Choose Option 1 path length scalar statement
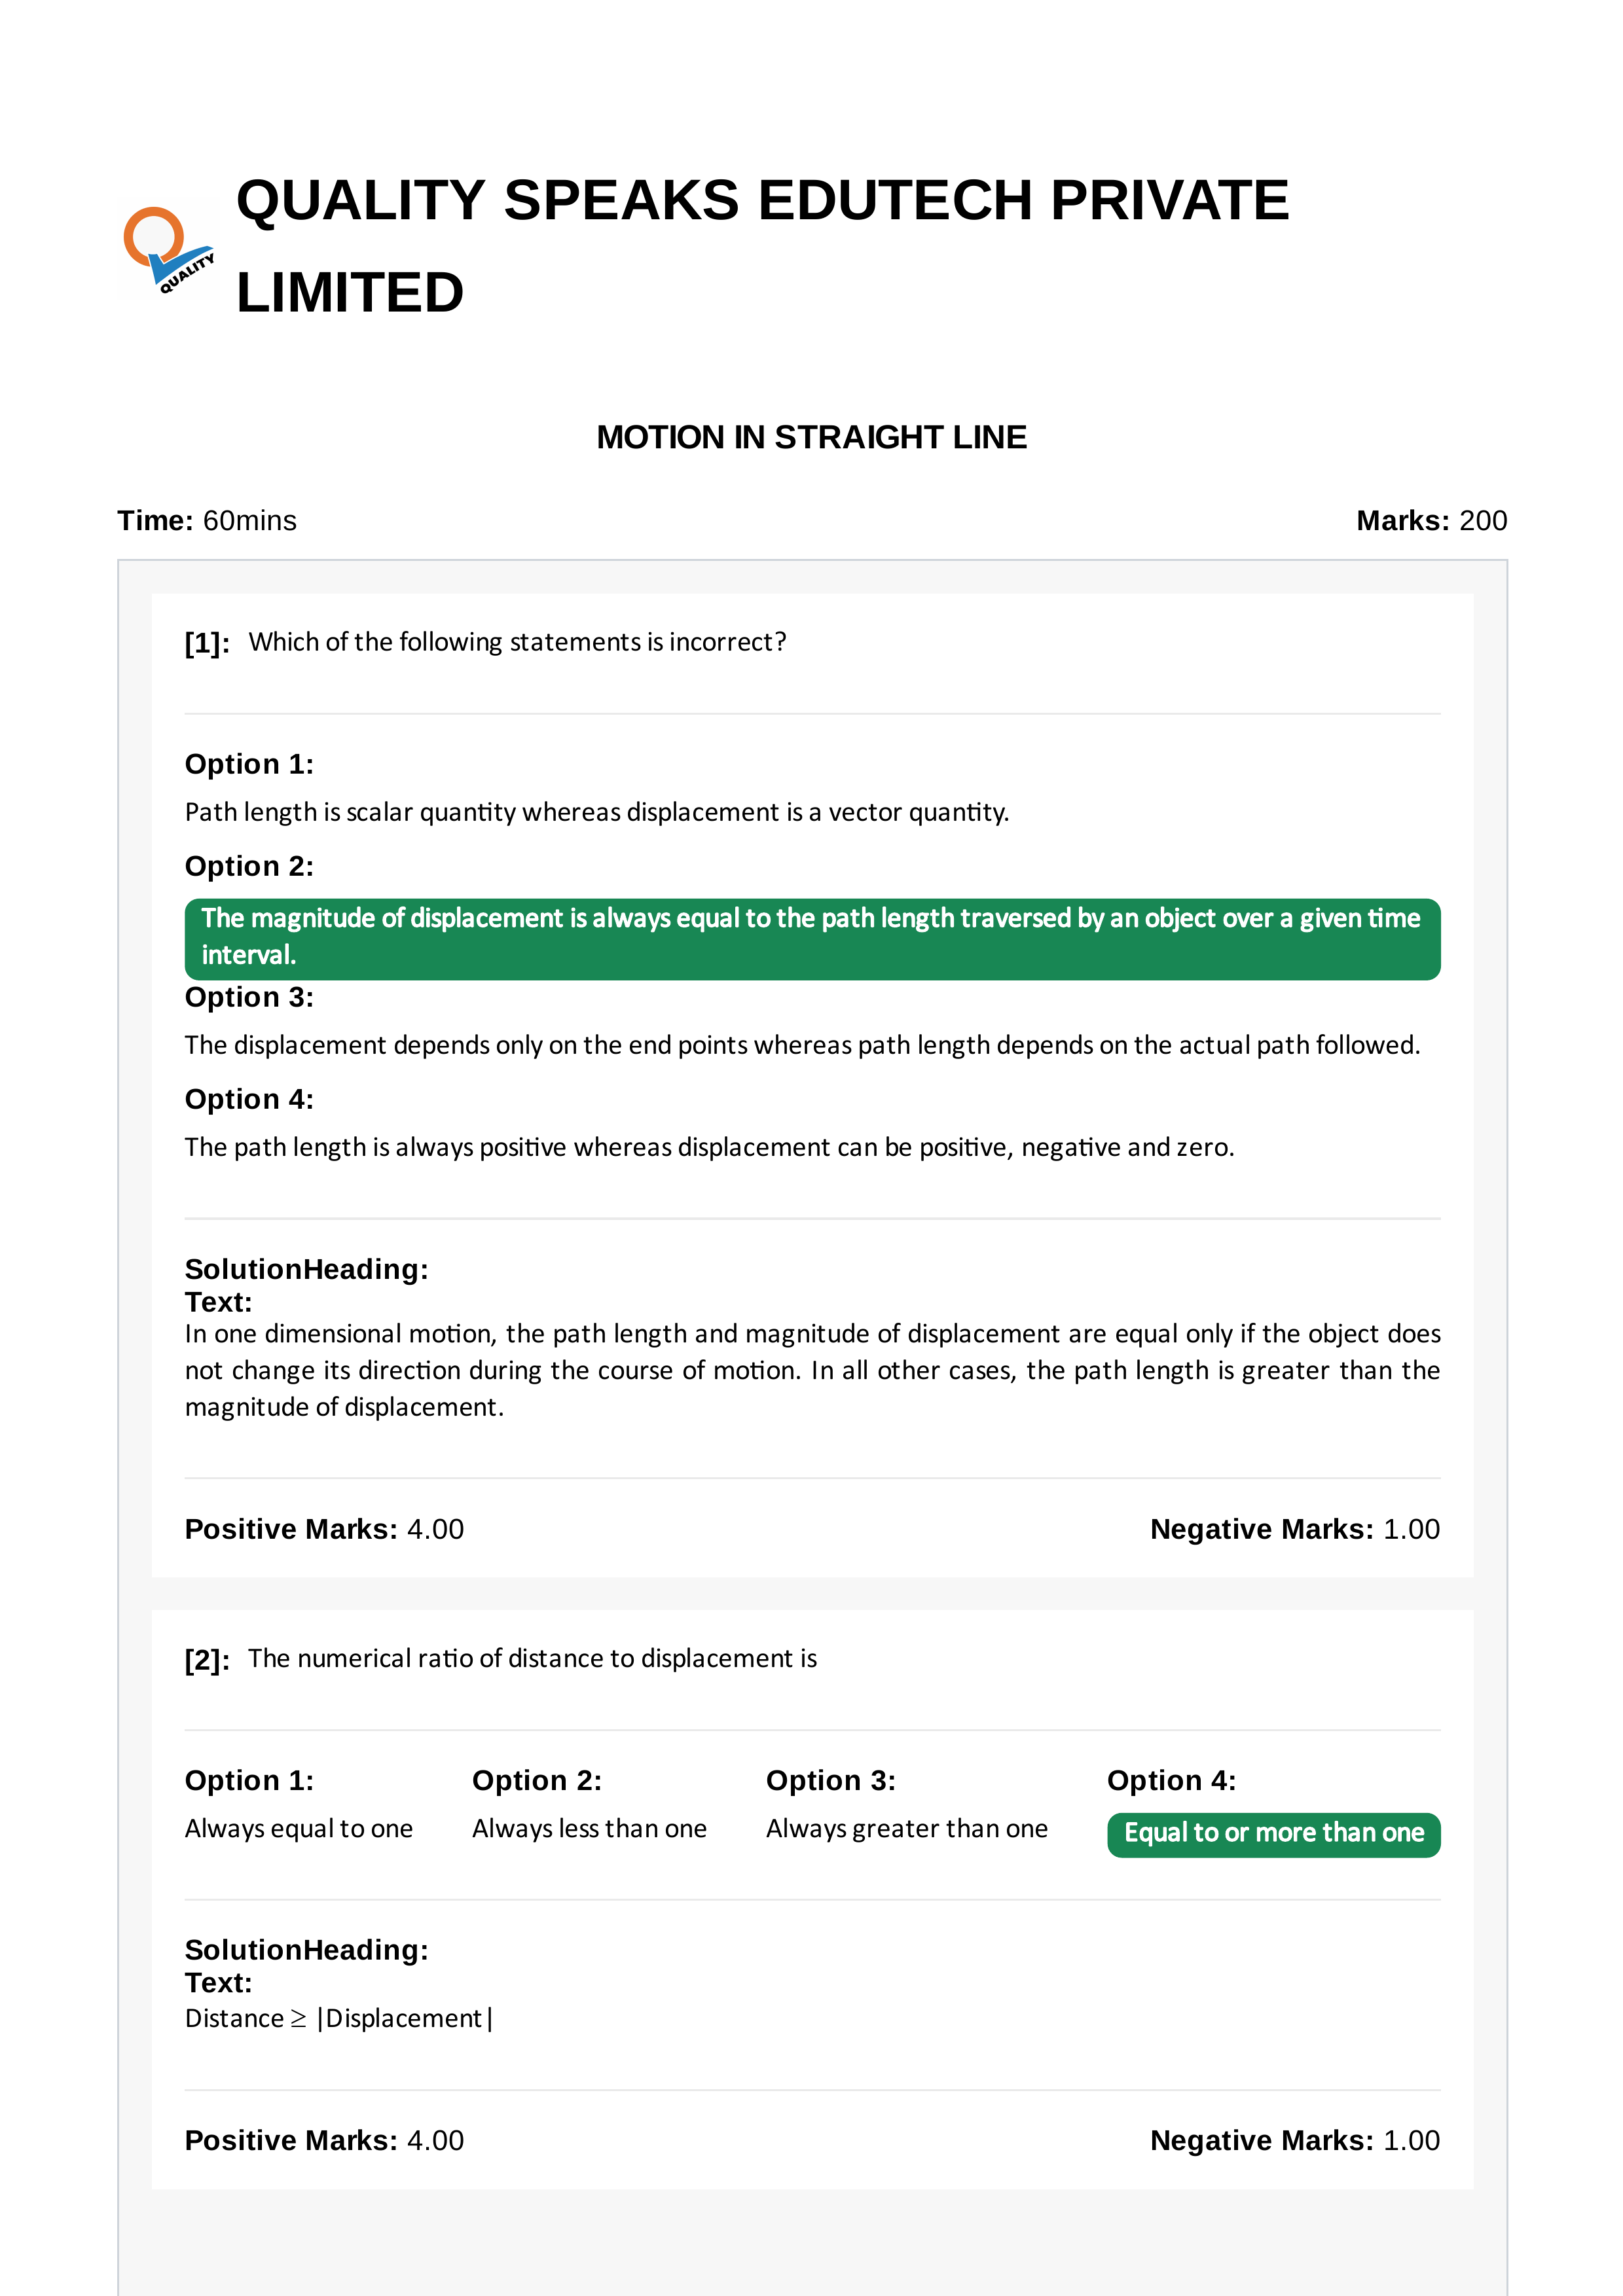1623x2296 pixels. pyautogui.click(x=597, y=812)
